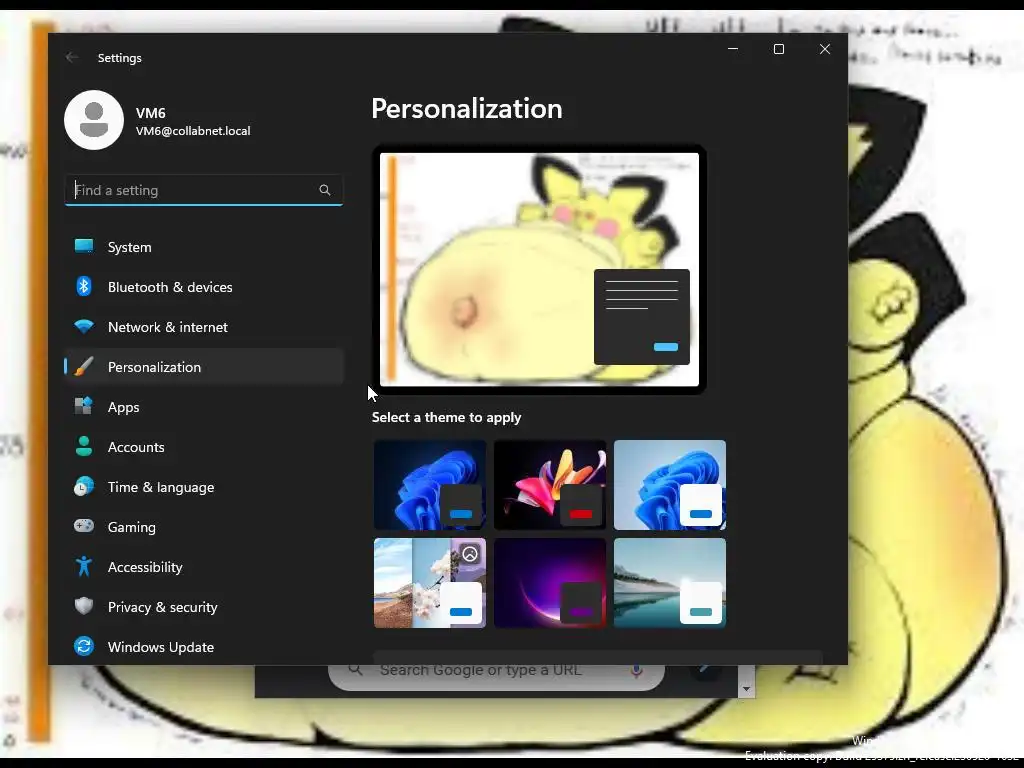1024x768 pixels.
Task: Open Time & language settings
Action: 204,487
